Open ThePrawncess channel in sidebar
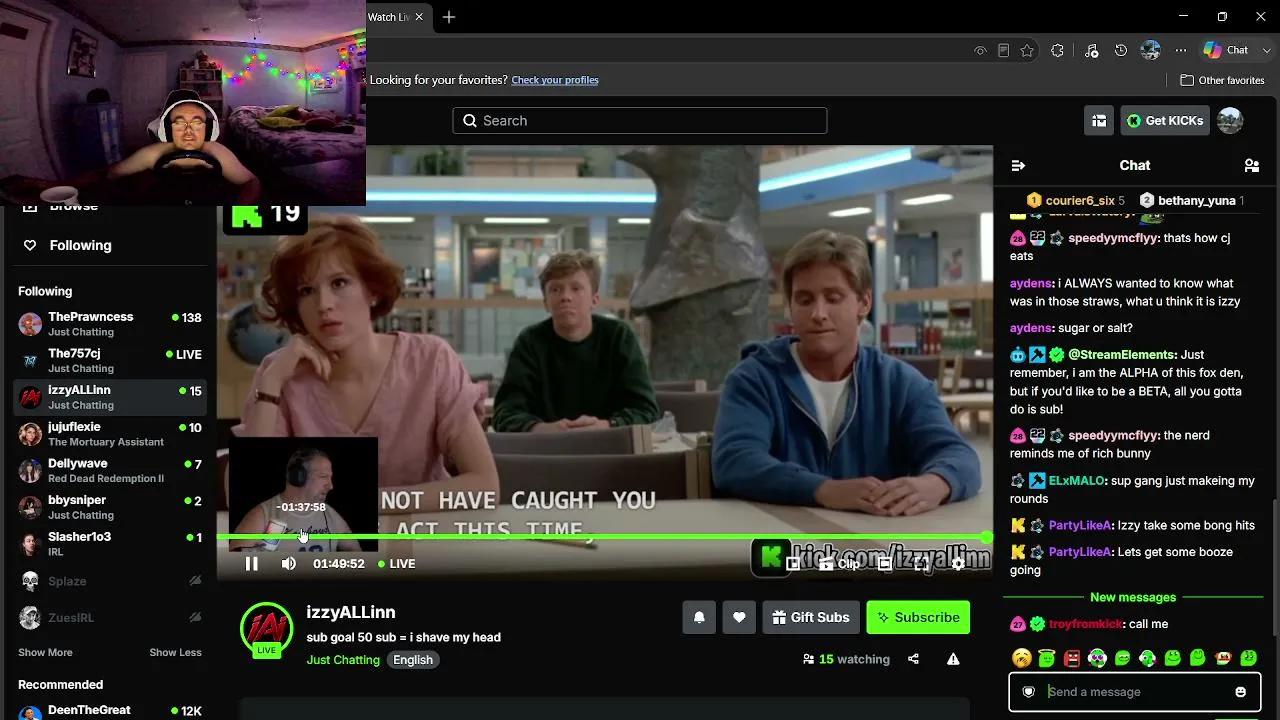Screen dimensions: 1280x720 [x=111, y=324]
